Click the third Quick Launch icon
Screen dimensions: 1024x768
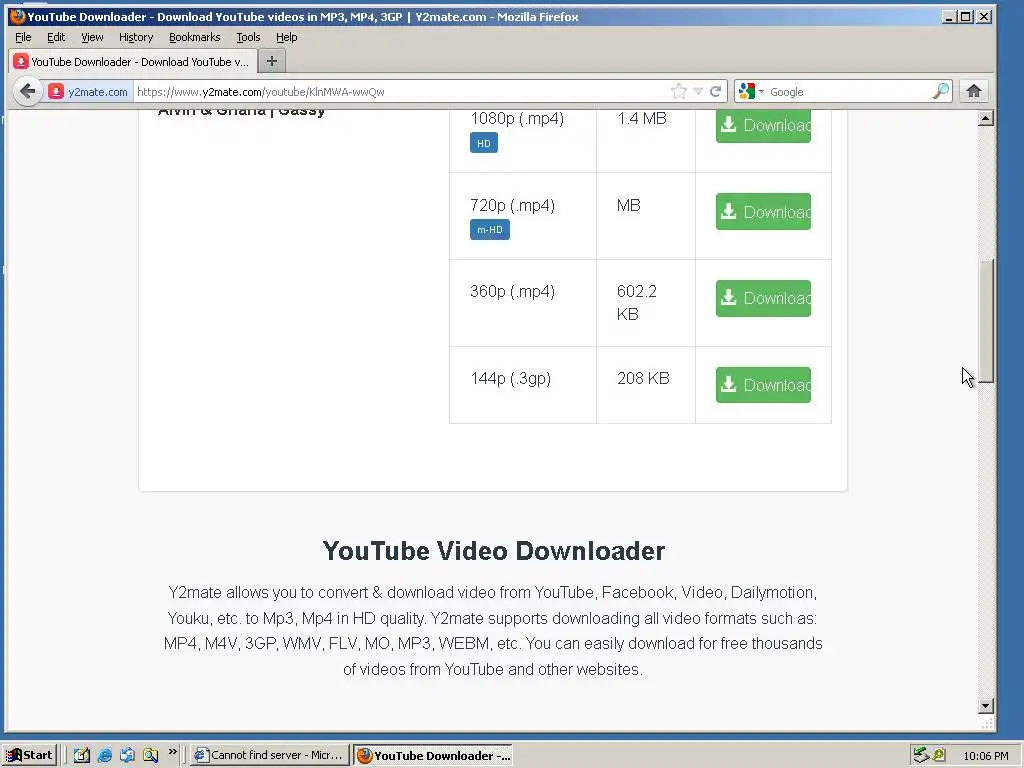[x=127, y=756]
